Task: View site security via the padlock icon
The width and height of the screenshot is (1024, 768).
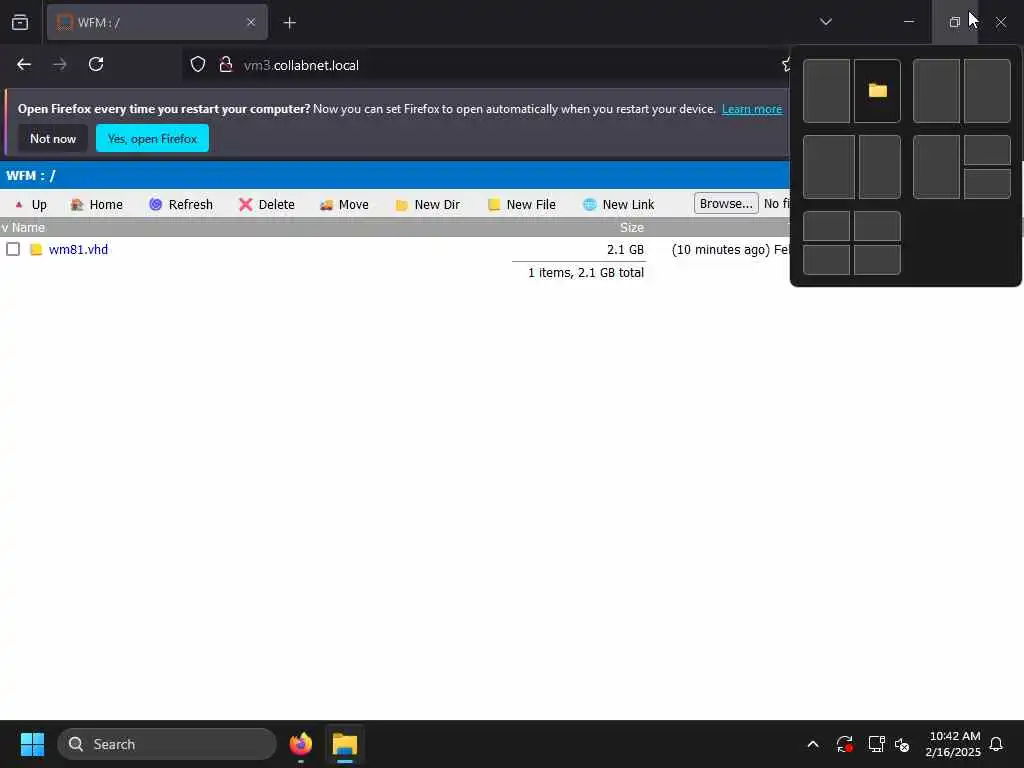Action: (x=226, y=65)
